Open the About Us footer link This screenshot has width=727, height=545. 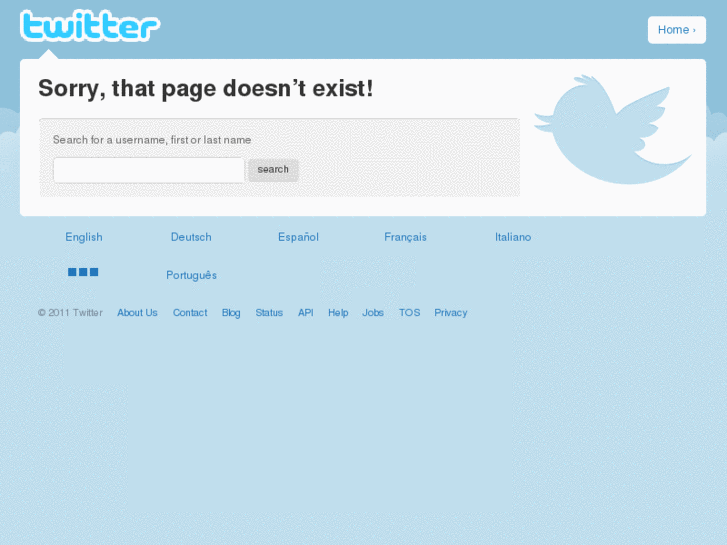pos(137,313)
